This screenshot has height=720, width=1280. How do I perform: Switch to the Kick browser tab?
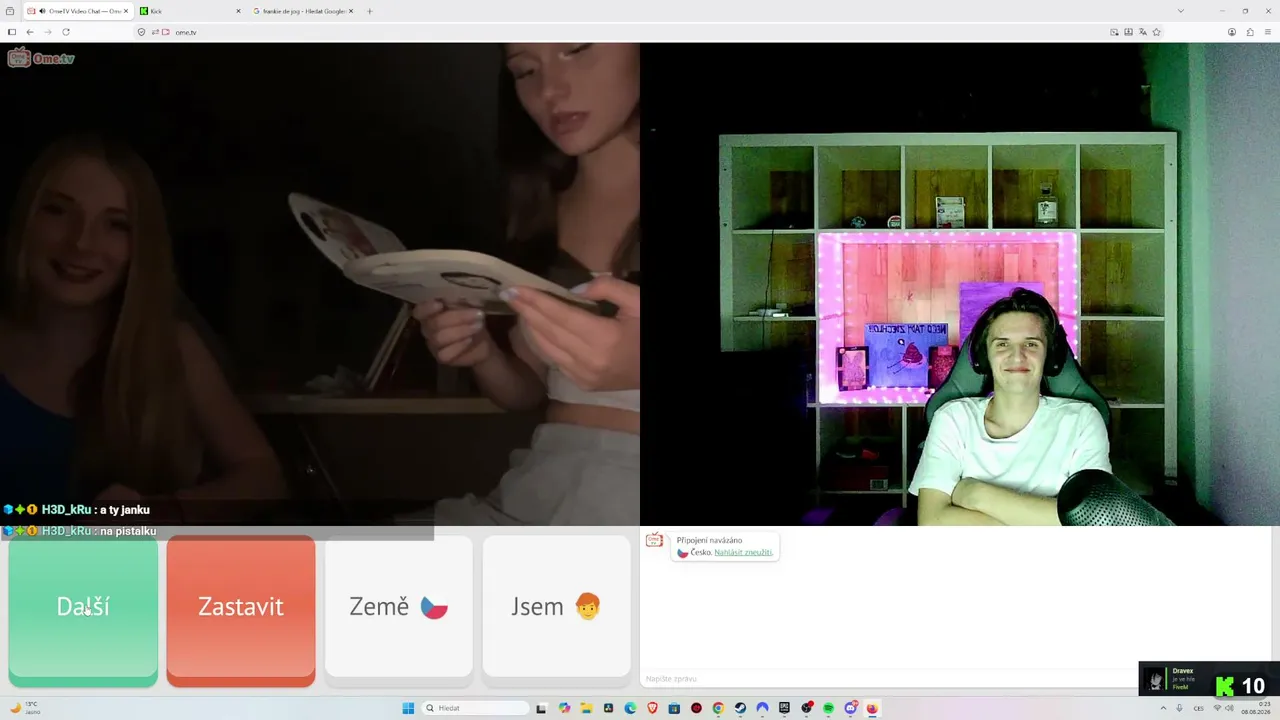(190, 11)
